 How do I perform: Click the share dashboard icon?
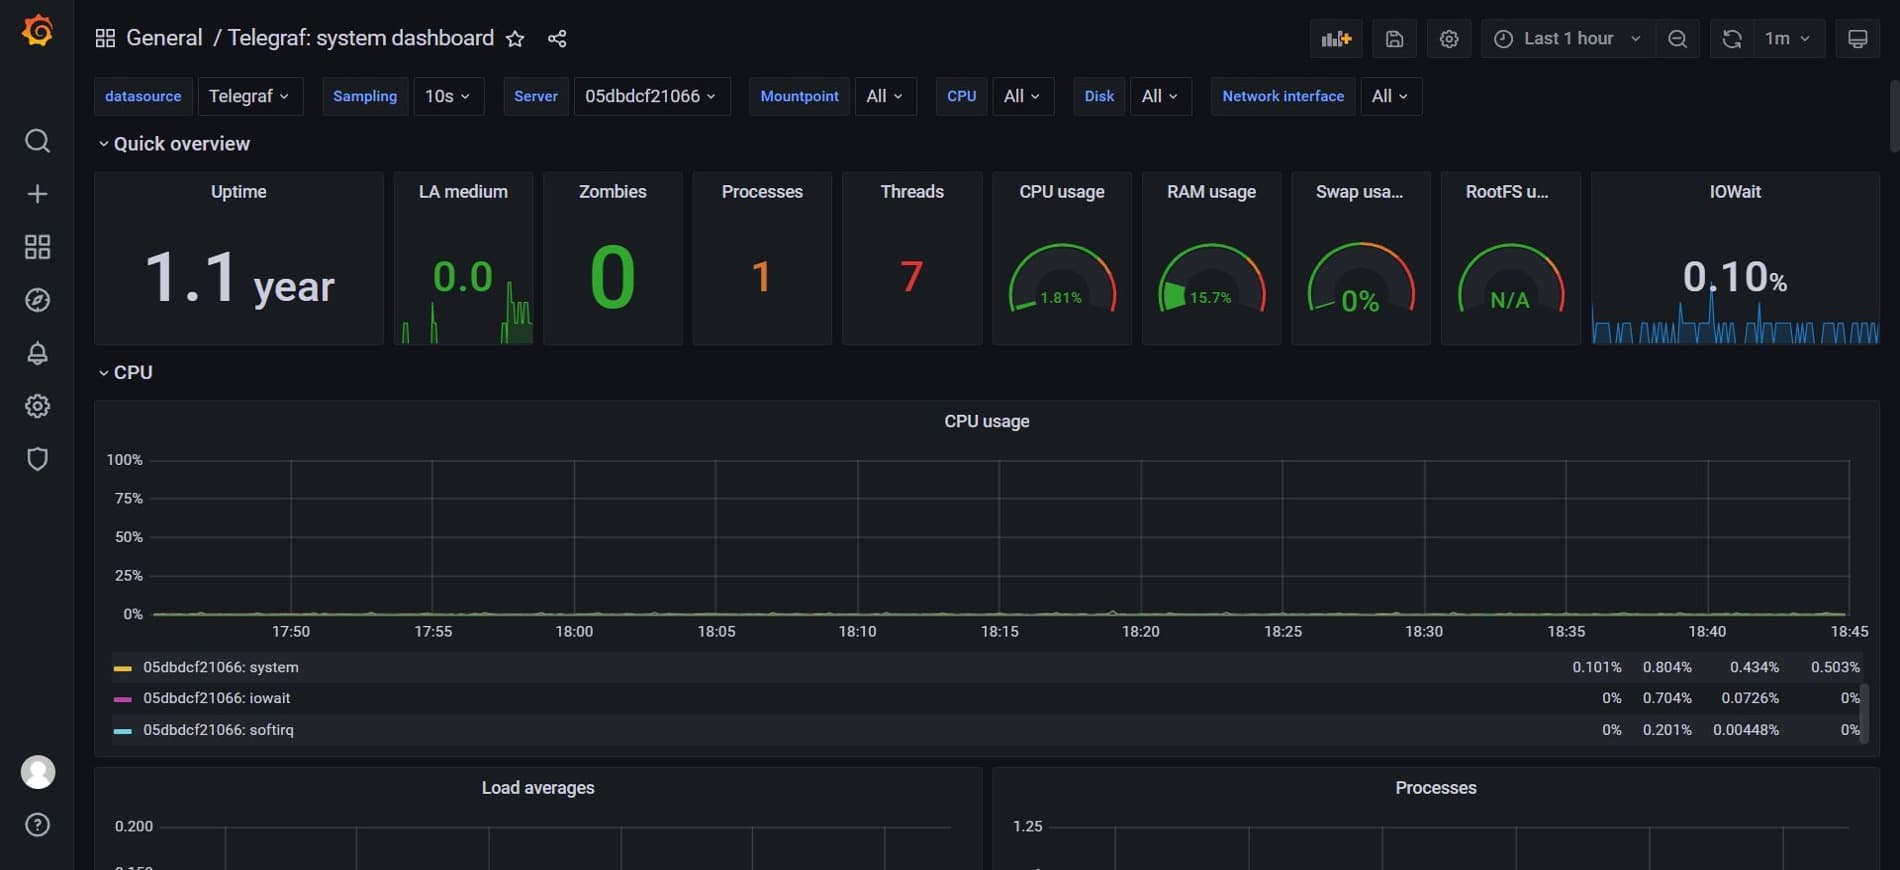pyautogui.click(x=557, y=39)
